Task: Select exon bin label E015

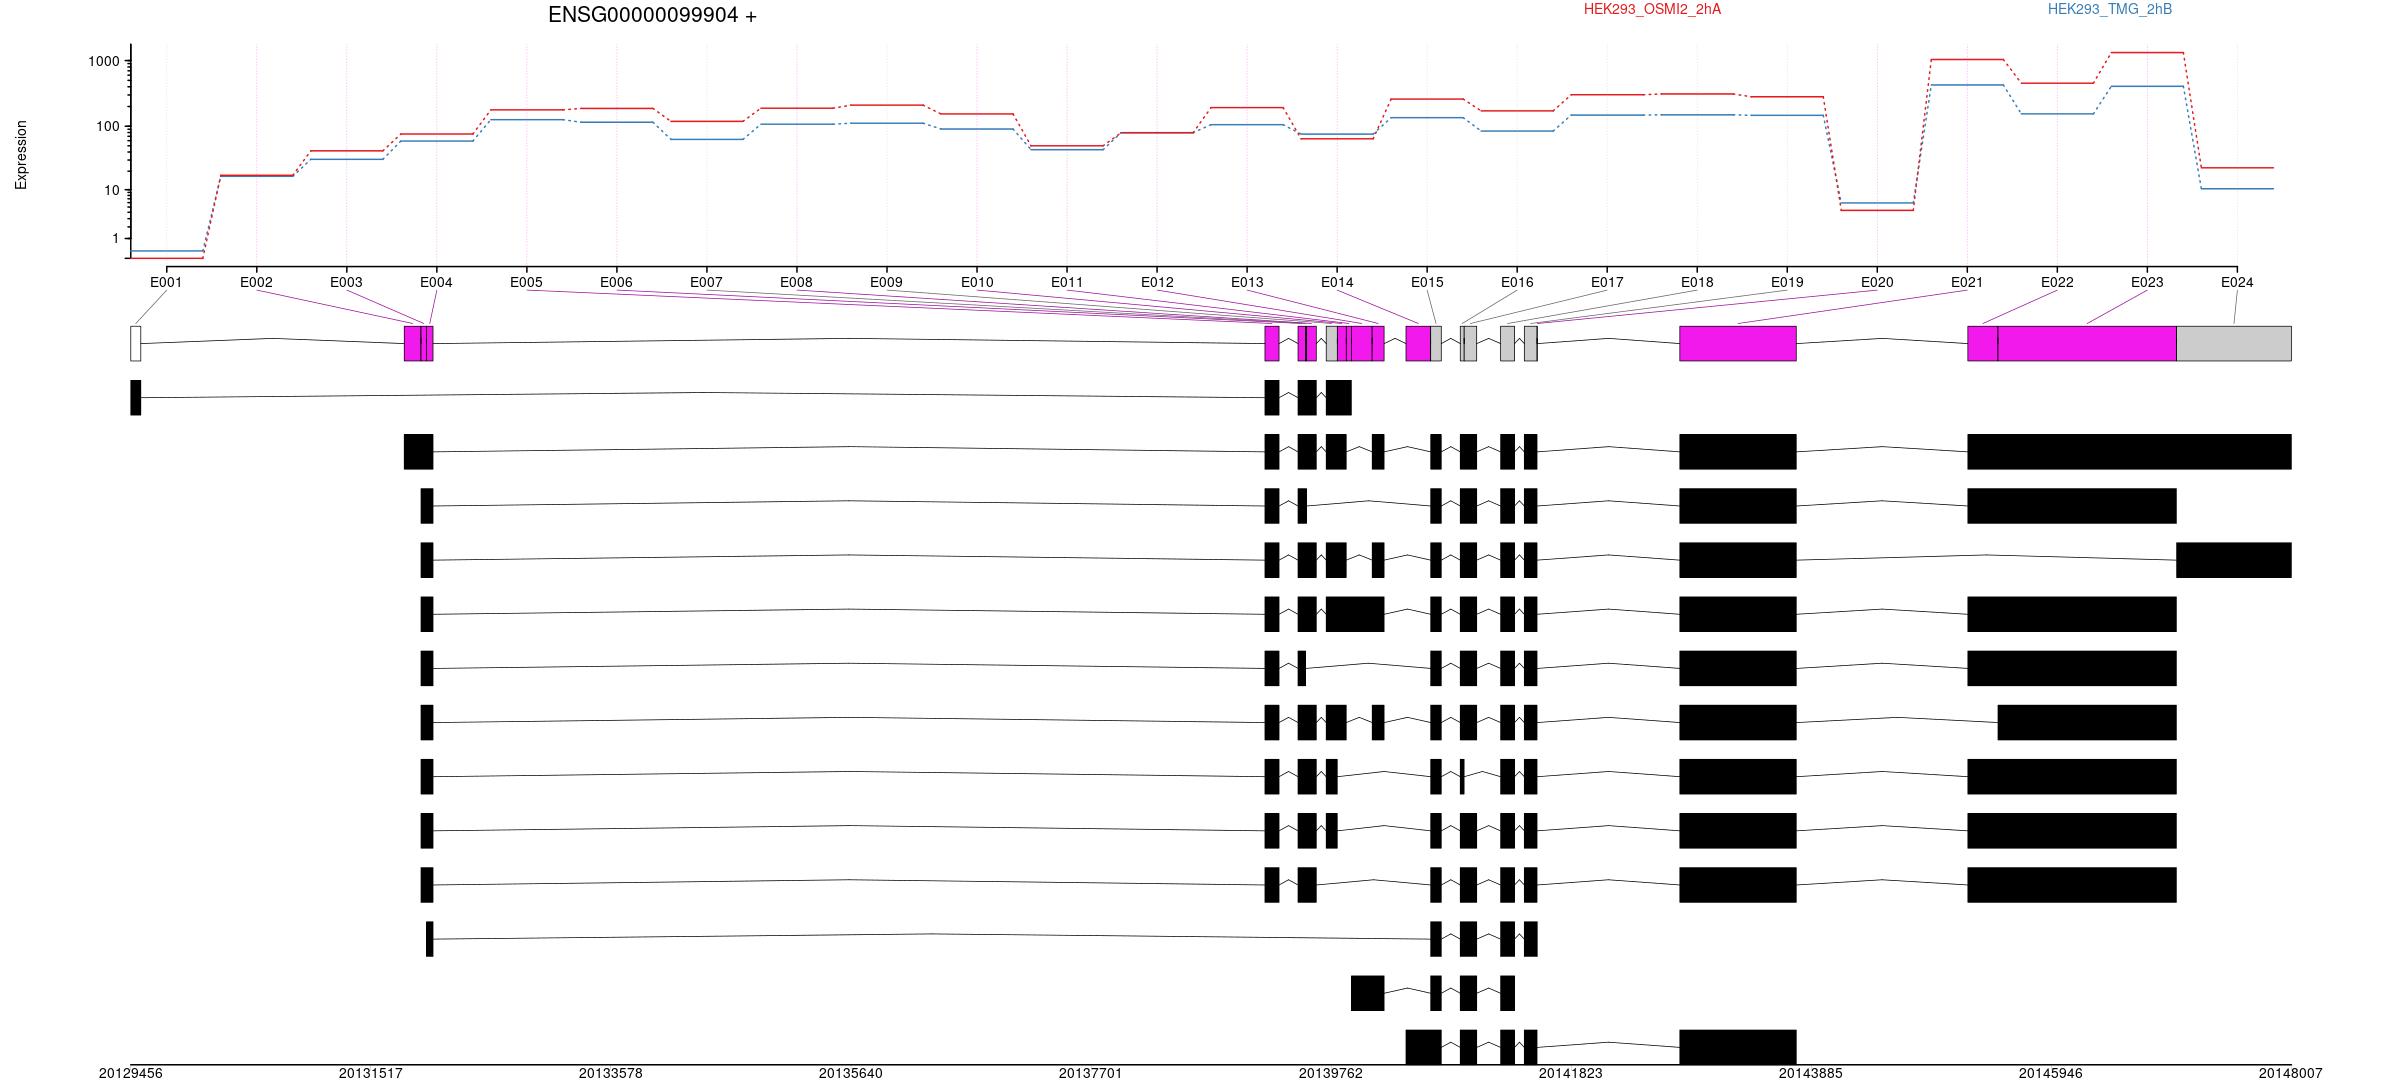Action: pos(1427,282)
